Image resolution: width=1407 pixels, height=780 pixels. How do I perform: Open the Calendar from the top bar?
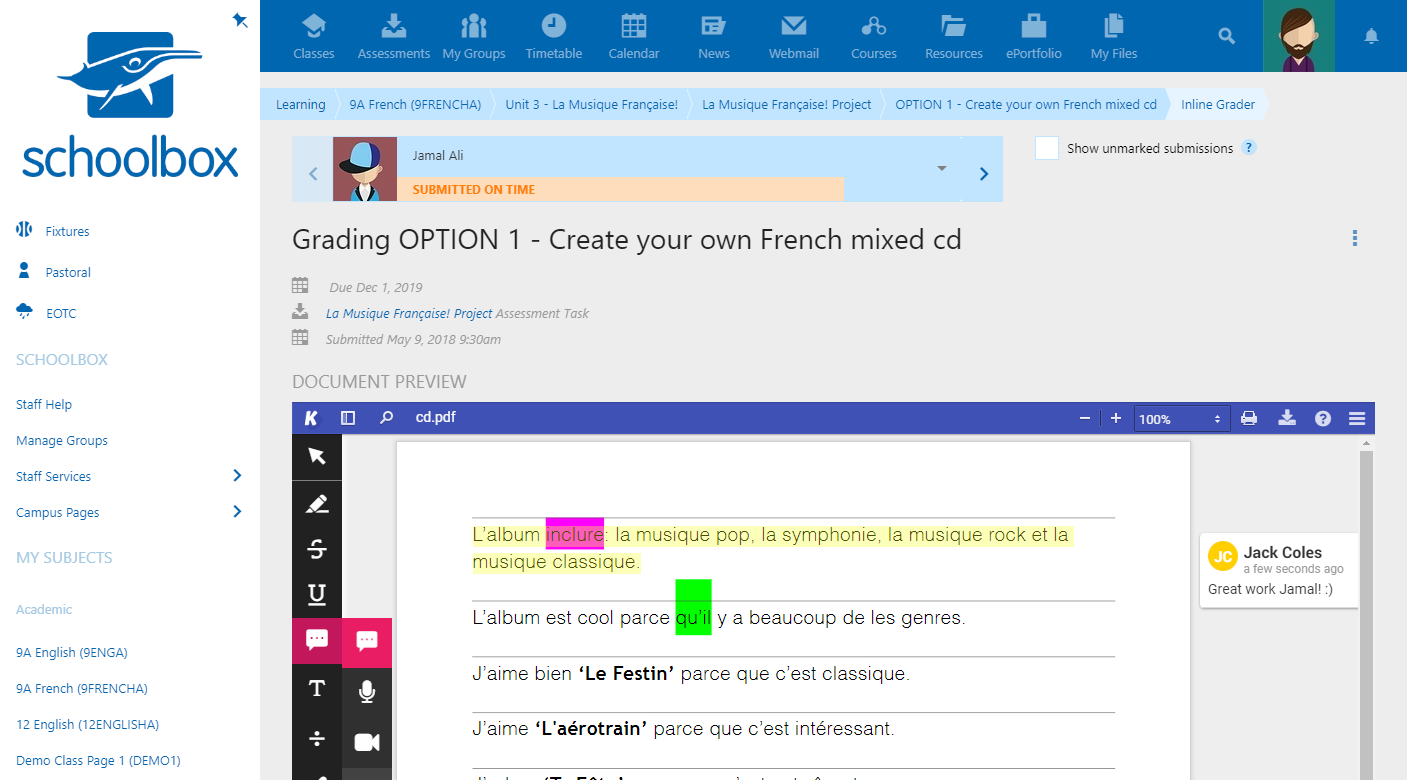click(634, 36)
